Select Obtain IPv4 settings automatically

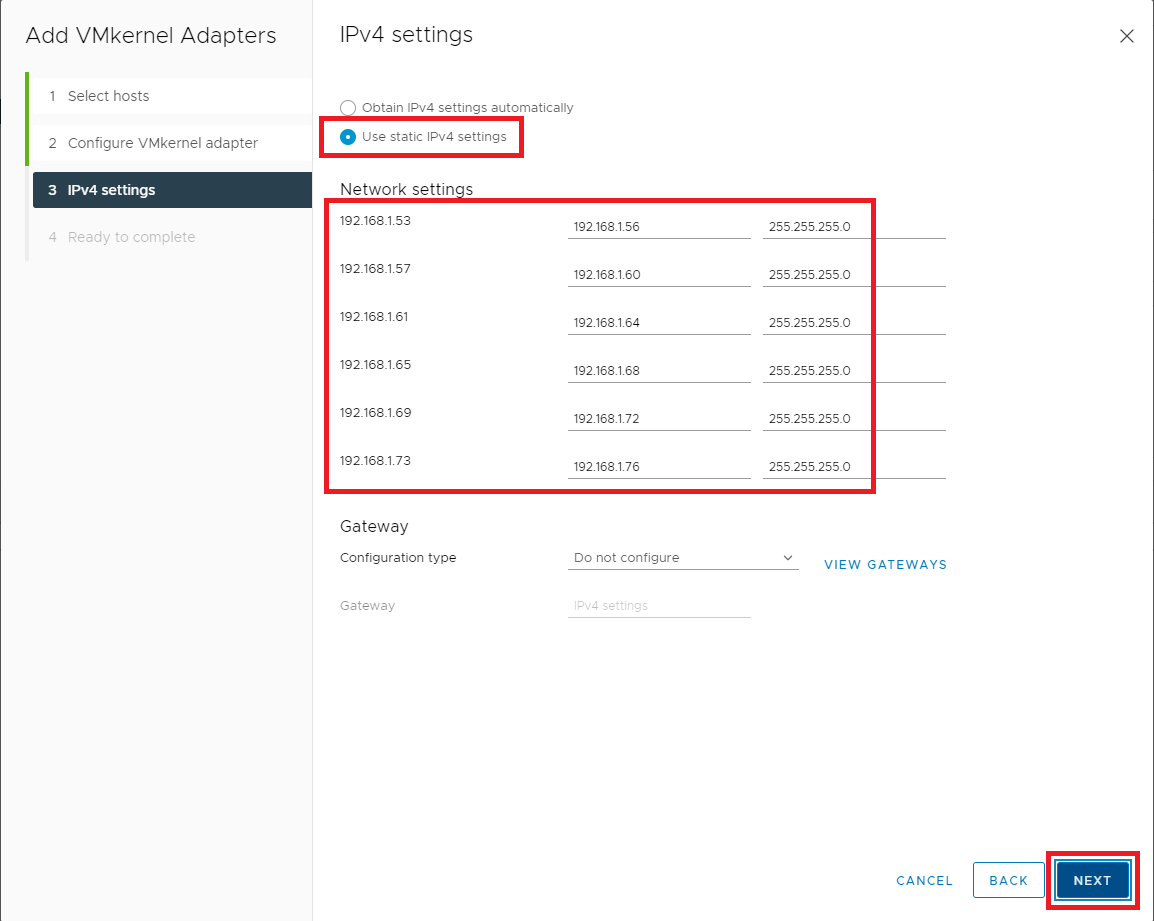(x=348, y=108)
